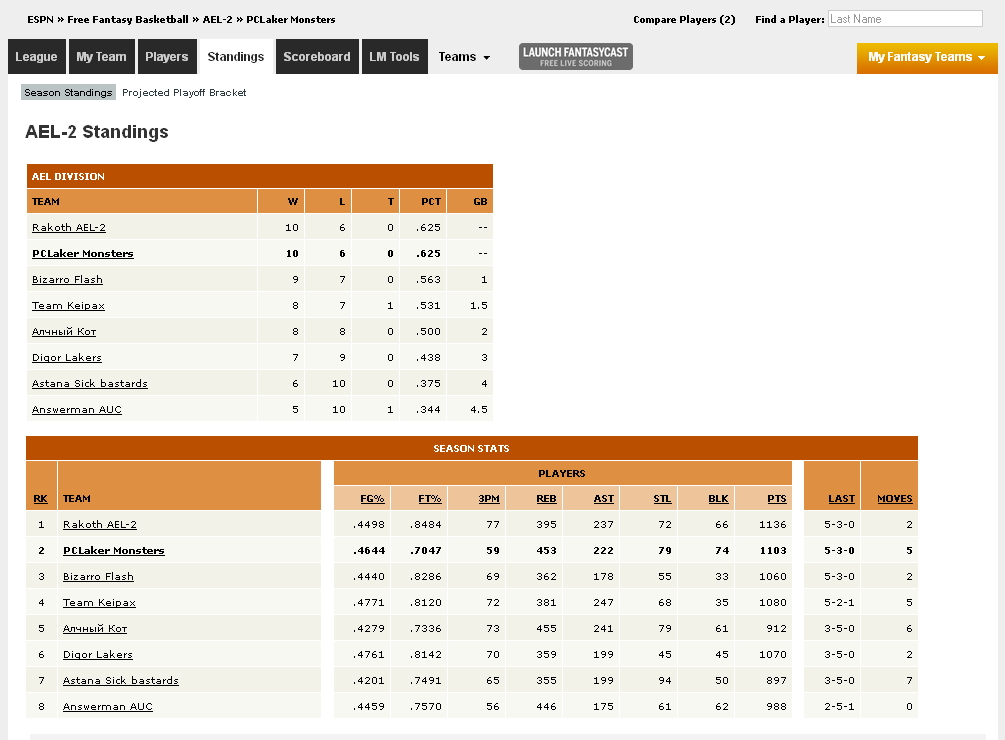
Task: Sort season stats by REB
Action: coord(546,498)
